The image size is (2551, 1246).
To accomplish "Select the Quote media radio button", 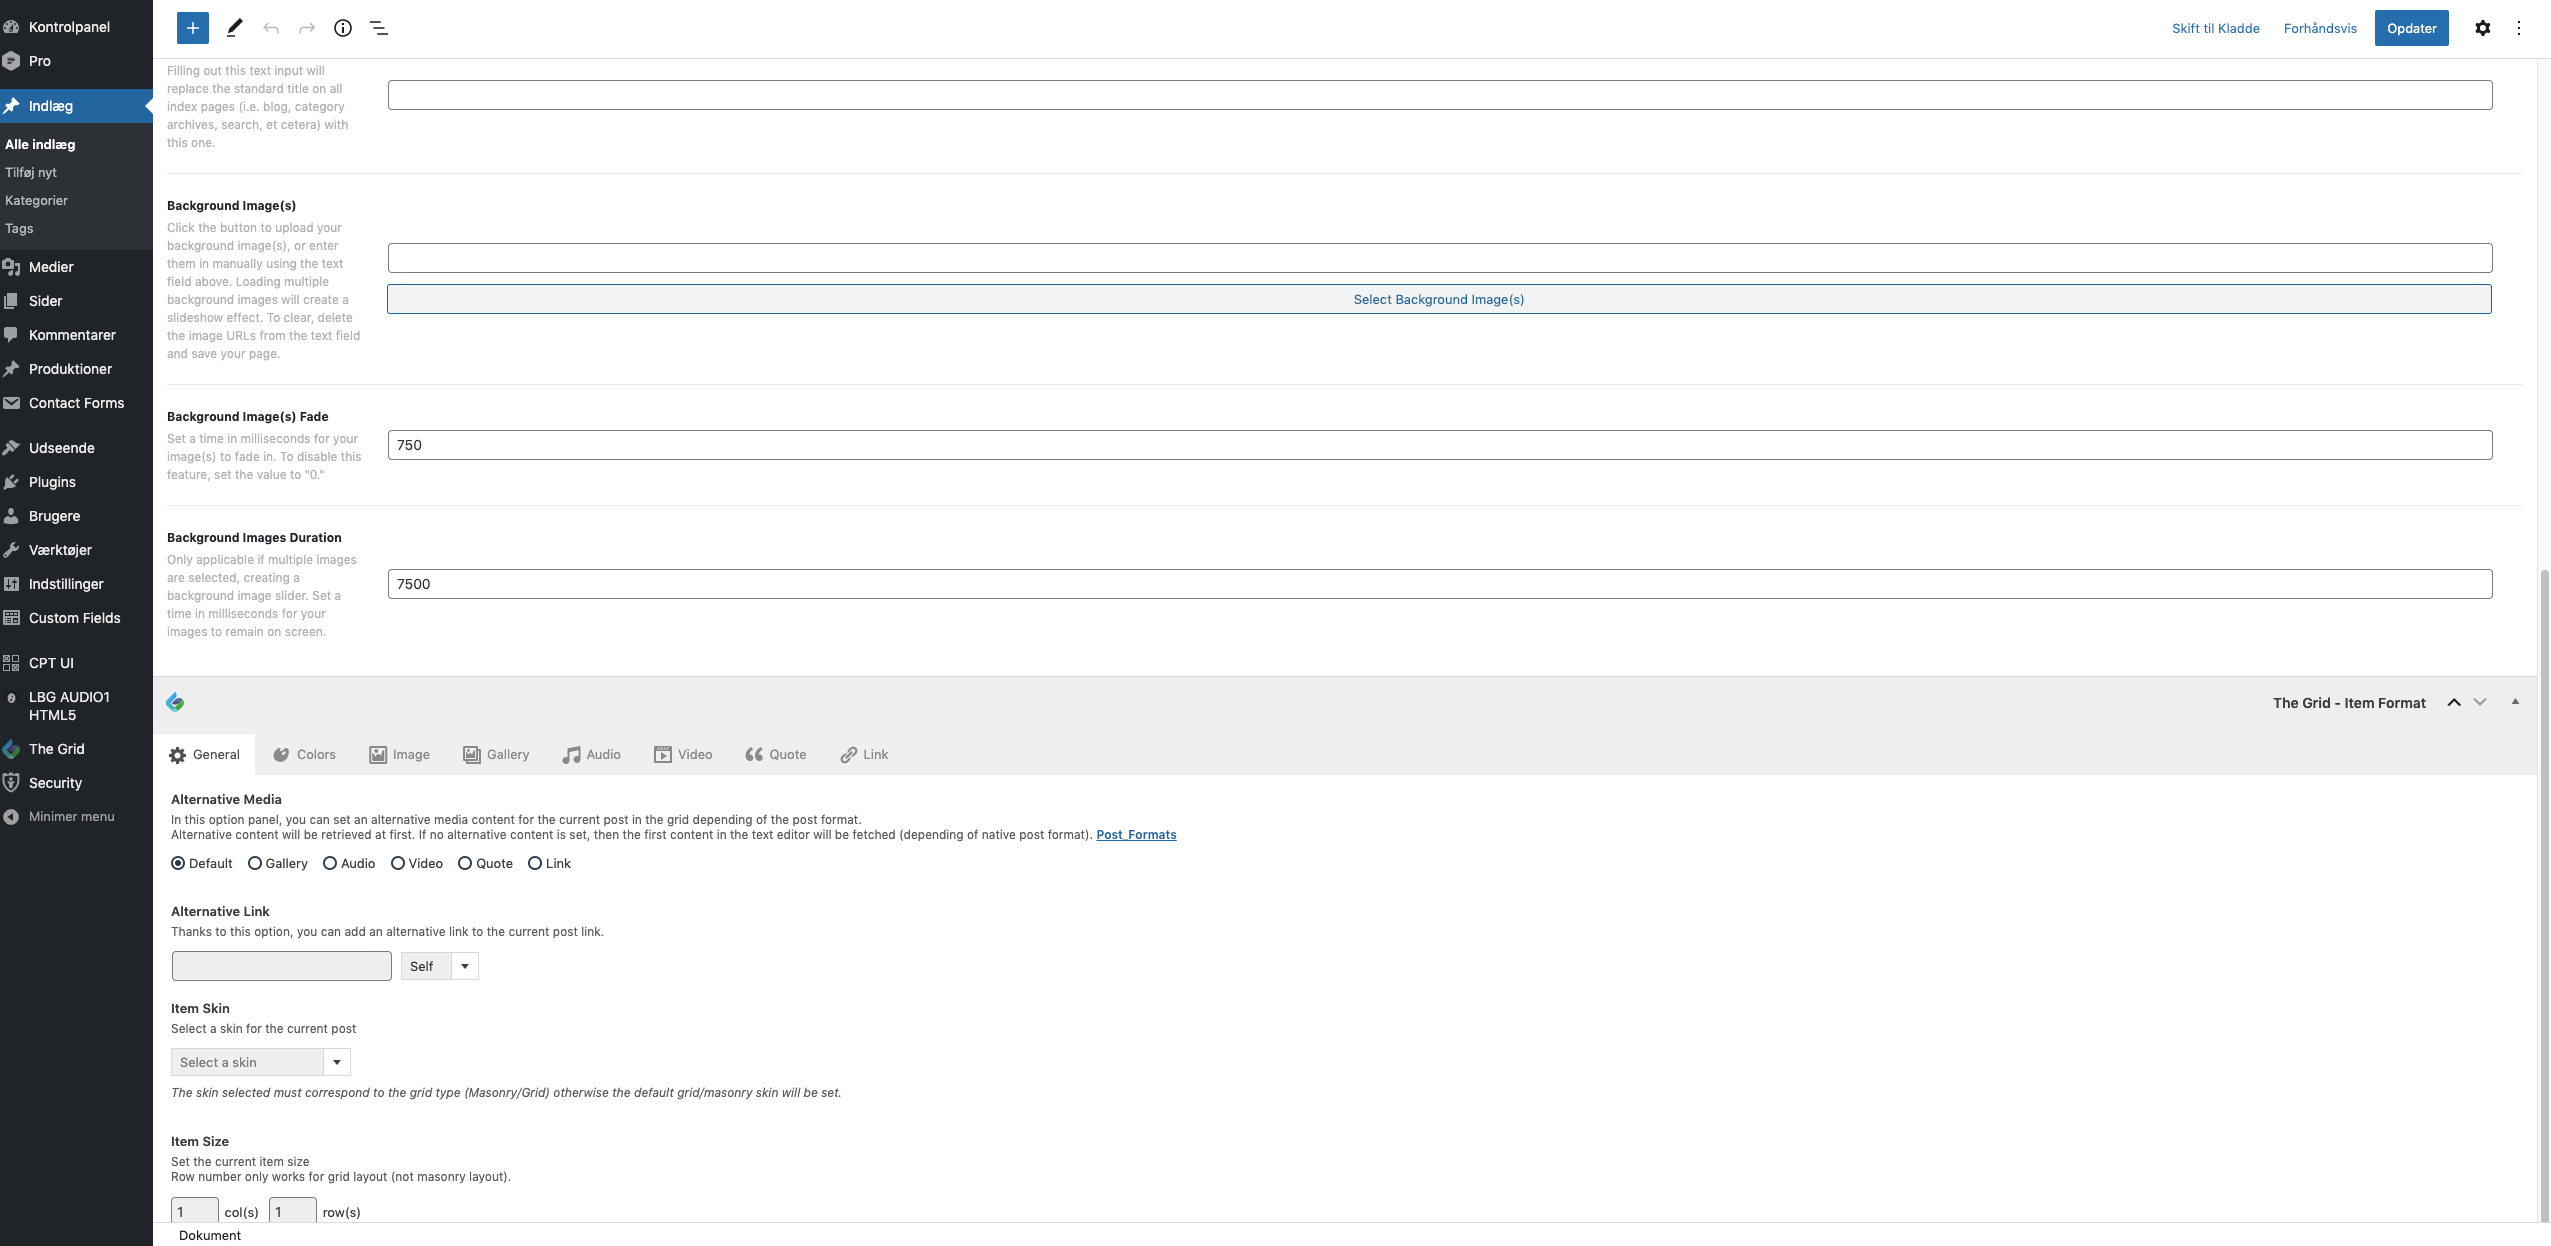I will pos(465,863).
